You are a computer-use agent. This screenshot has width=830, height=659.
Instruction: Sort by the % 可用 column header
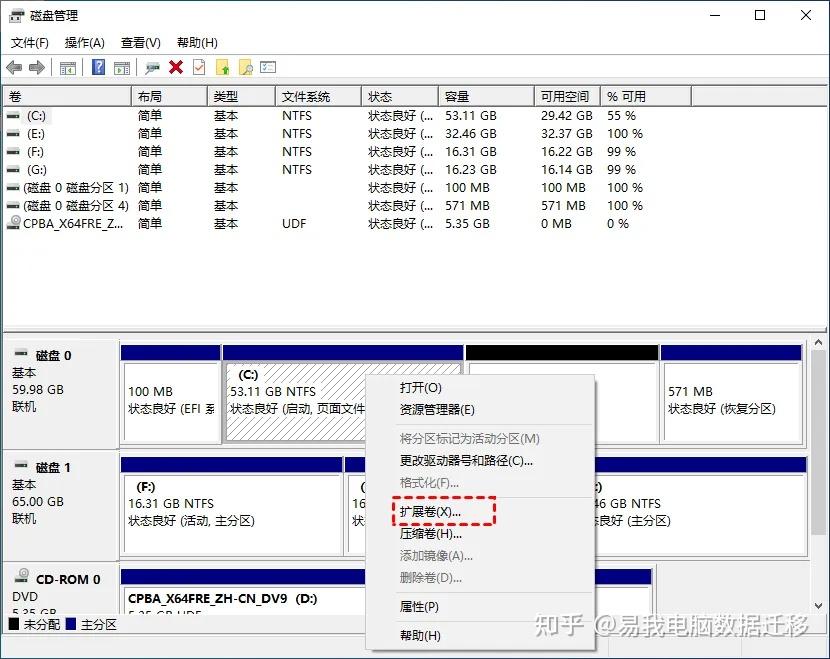(646, 96)
